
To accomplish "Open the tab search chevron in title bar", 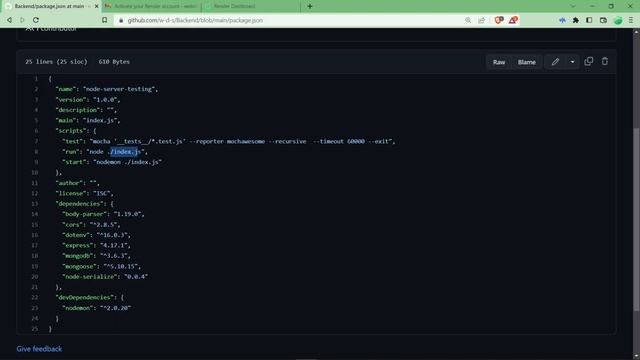I will [x=573, y=6].
